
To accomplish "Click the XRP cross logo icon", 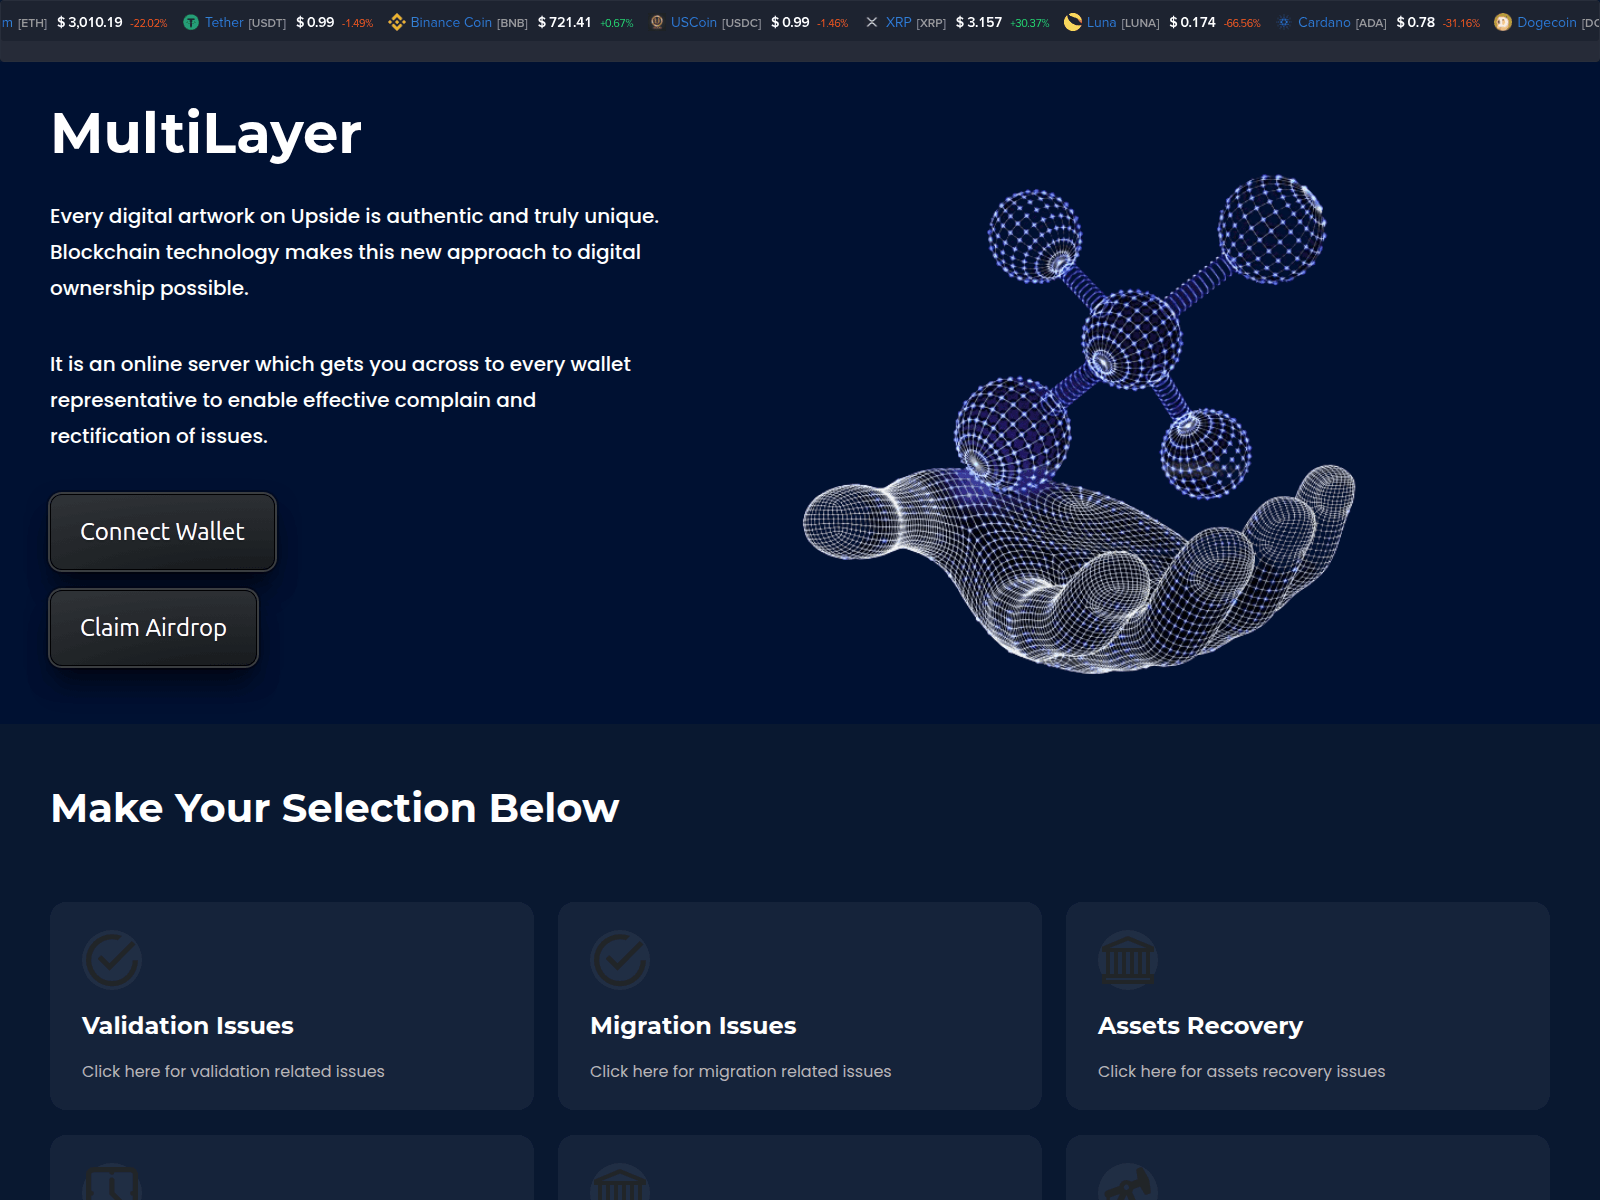I will click(x=872, y=22).
